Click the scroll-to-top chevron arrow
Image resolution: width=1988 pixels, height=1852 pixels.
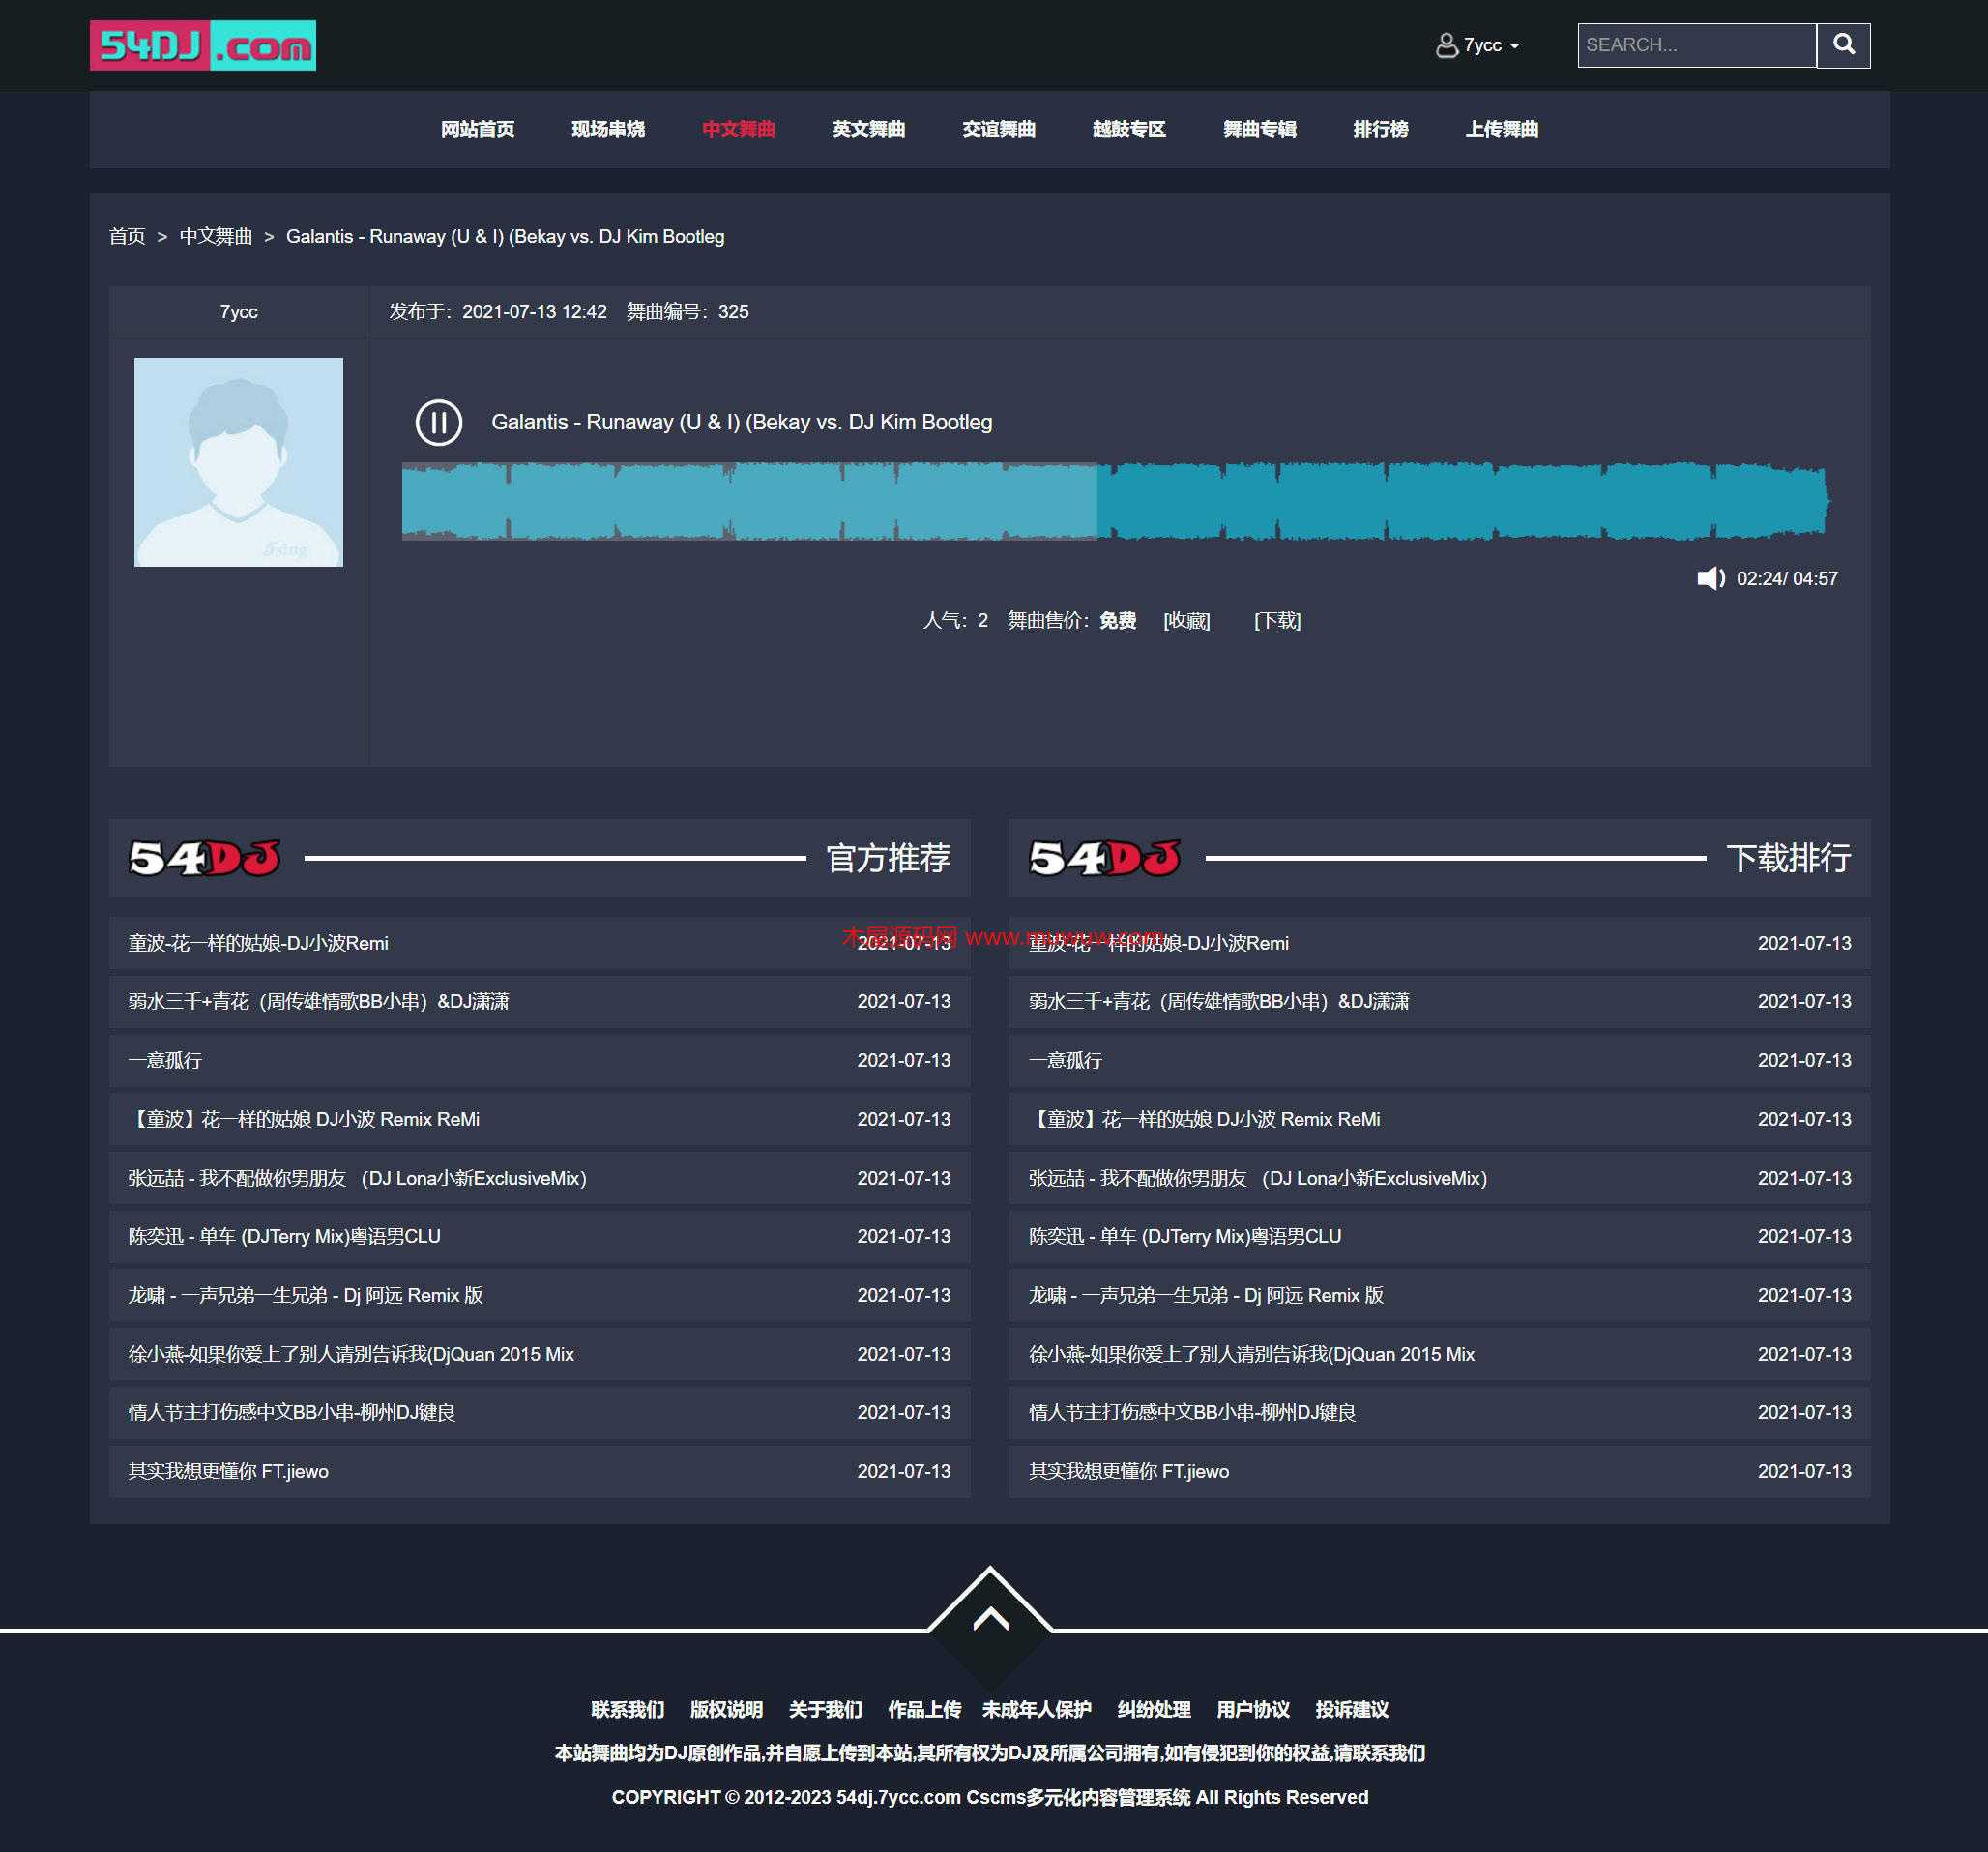pyautogui.click(x=989, y=1619)
